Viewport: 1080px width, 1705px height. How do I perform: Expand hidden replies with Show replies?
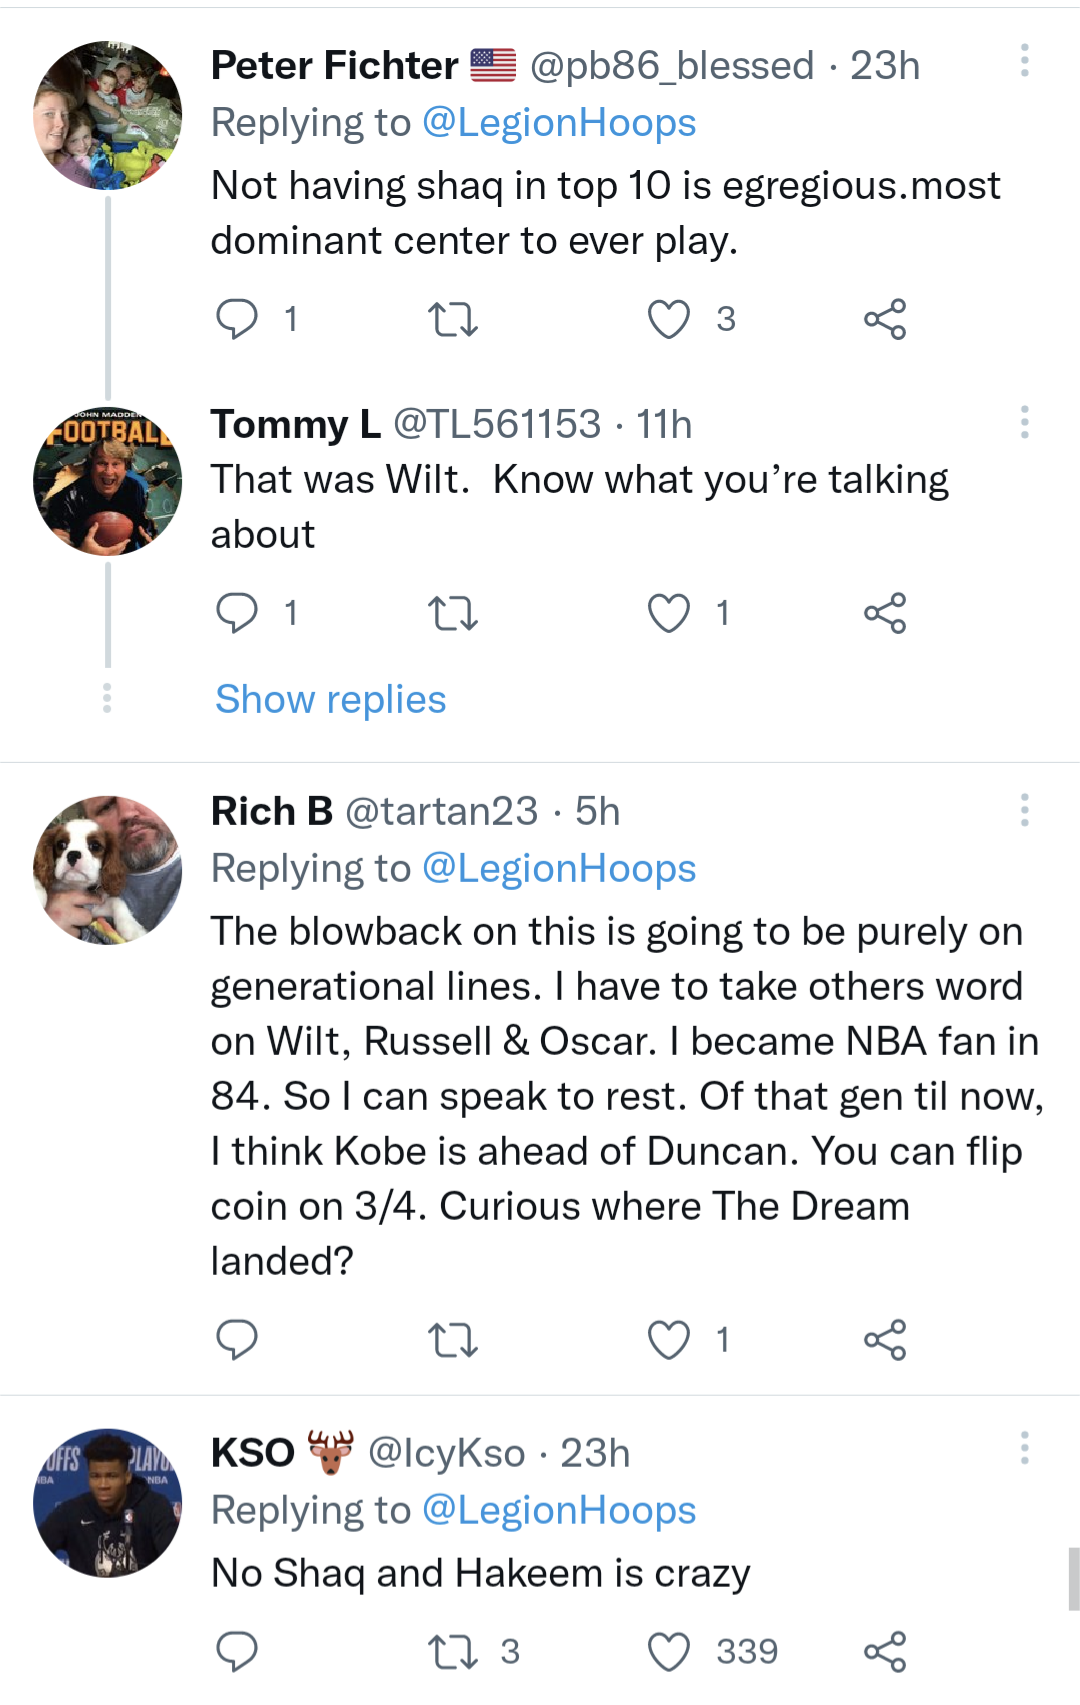click(x=330, y=699)
